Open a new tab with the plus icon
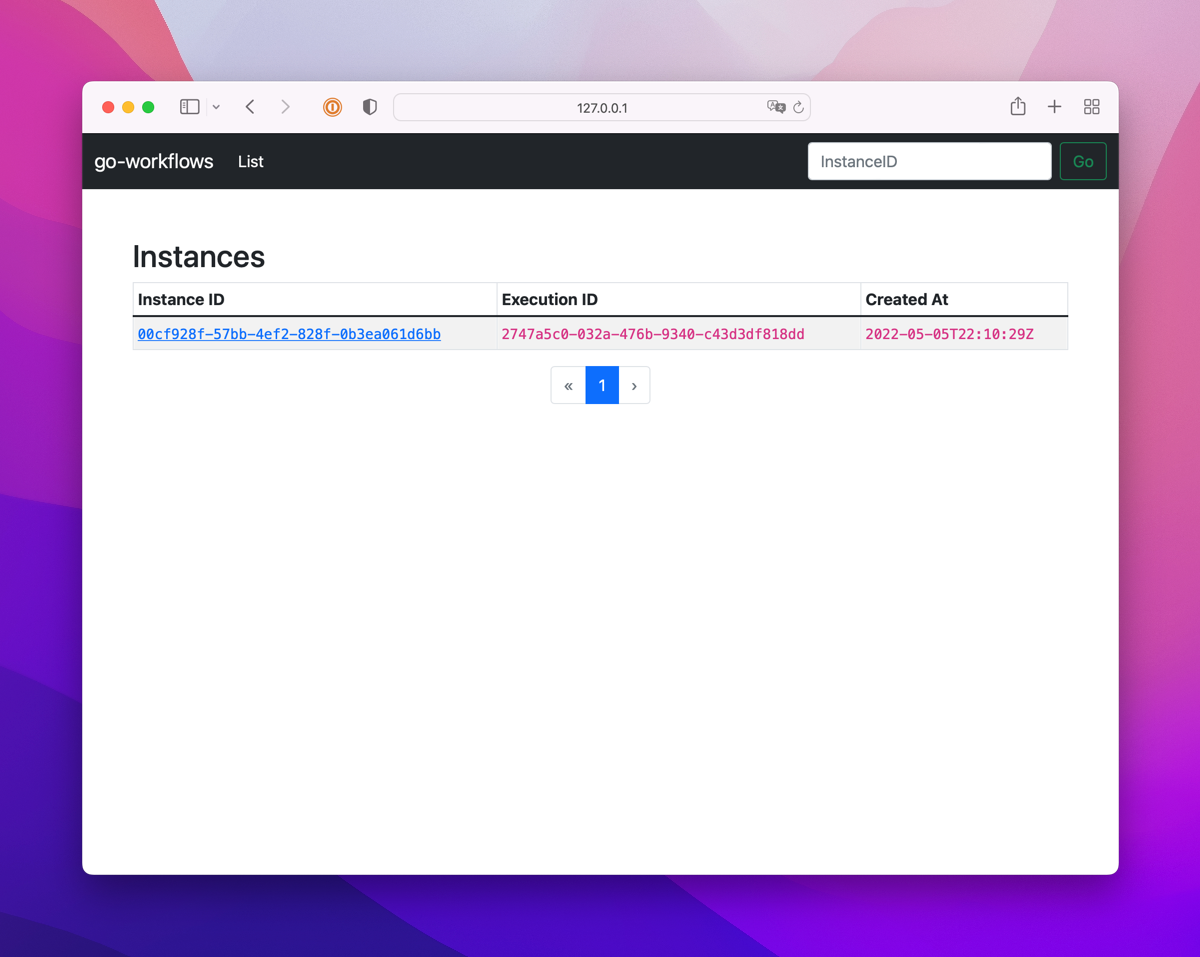The height and width of the screenshot is (957, 1200). (1054, 107)
